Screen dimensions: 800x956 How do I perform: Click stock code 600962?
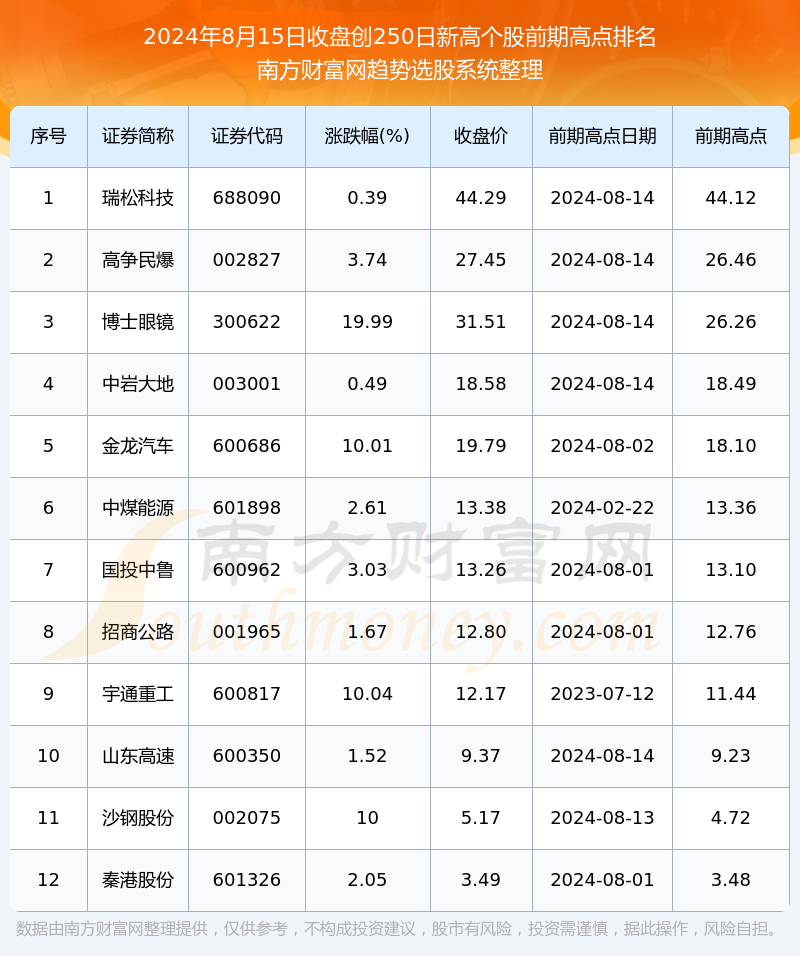[247, 570]
